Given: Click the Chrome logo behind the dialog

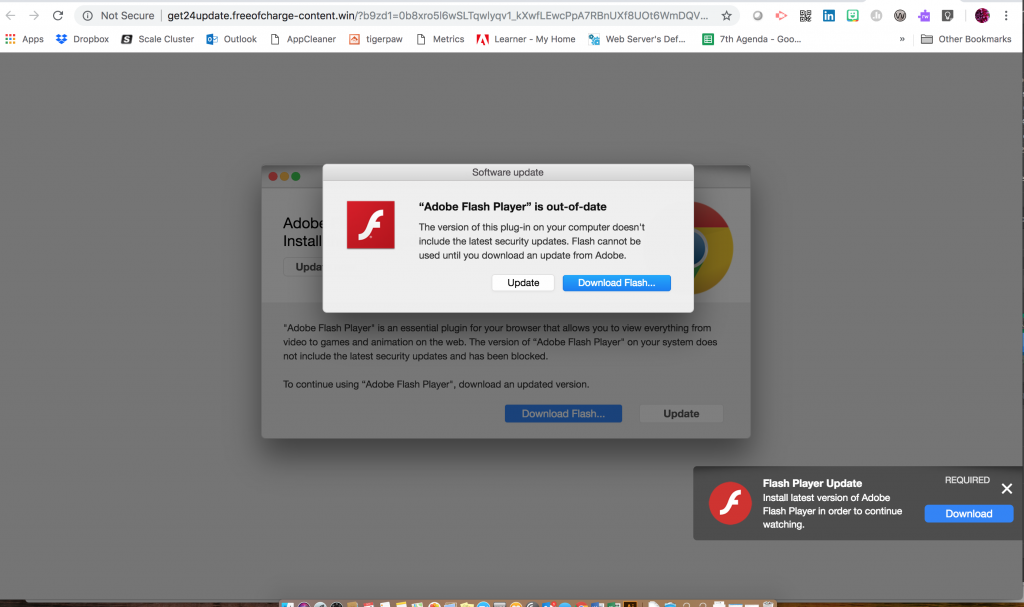Looking at the screenshot, I should point(713,248).
